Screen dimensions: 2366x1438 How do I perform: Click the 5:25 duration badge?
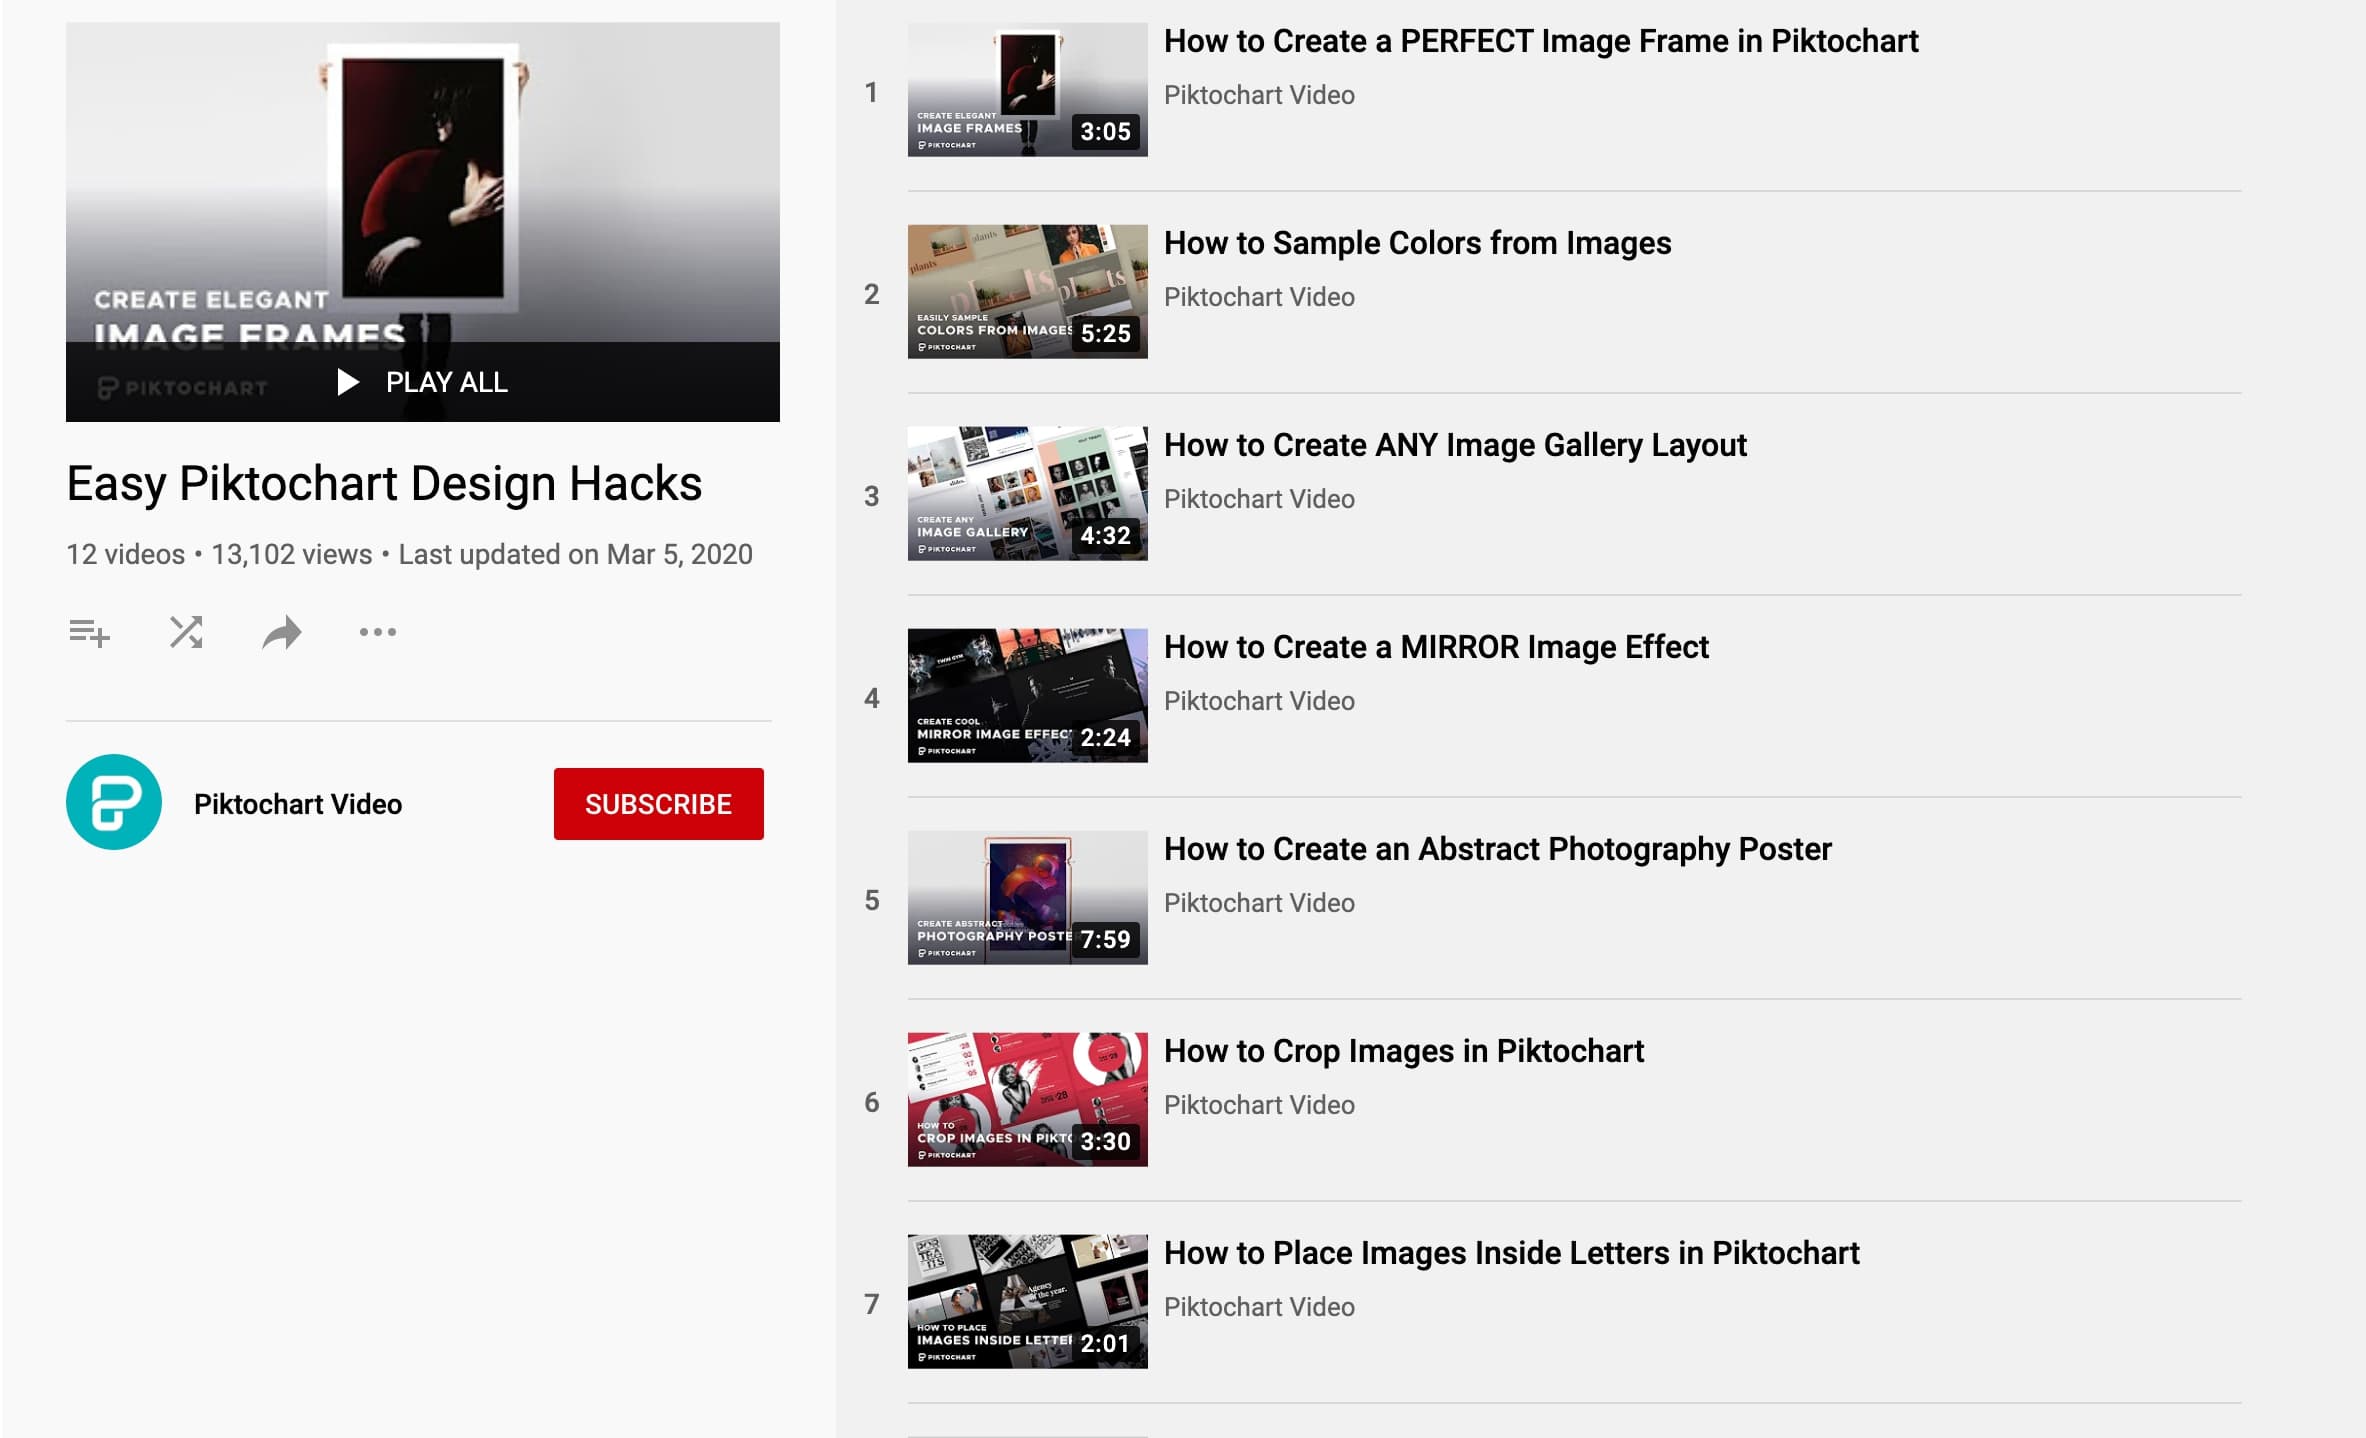tap(1105, 333)
